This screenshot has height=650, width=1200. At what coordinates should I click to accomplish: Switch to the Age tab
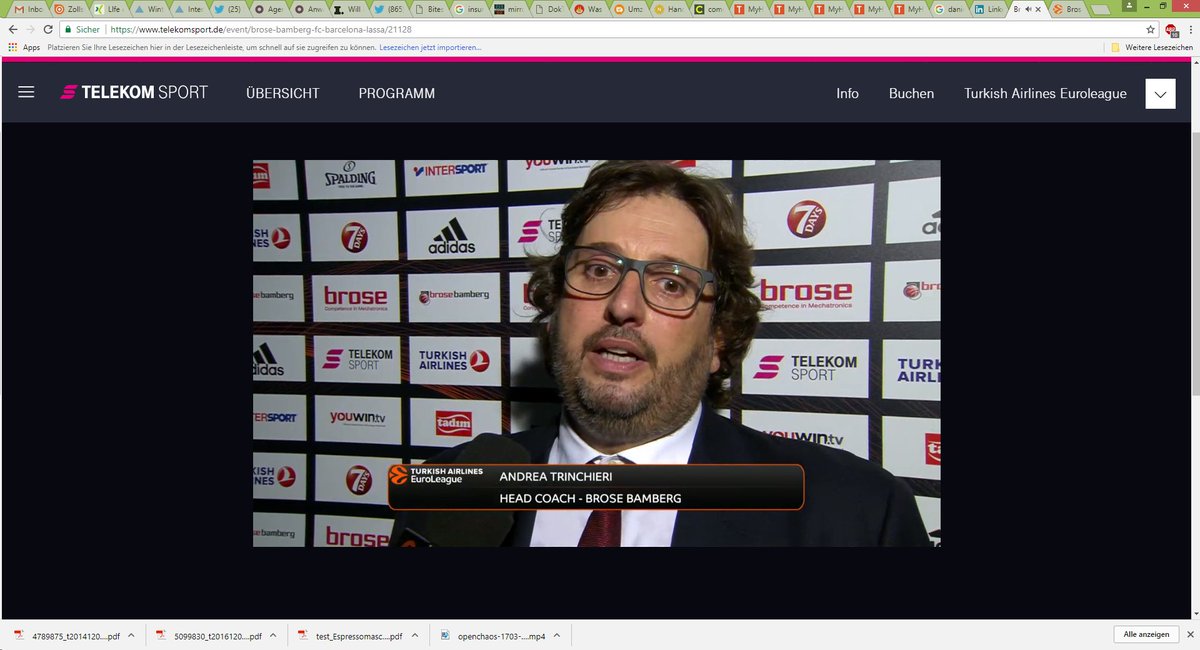(270, 9)
